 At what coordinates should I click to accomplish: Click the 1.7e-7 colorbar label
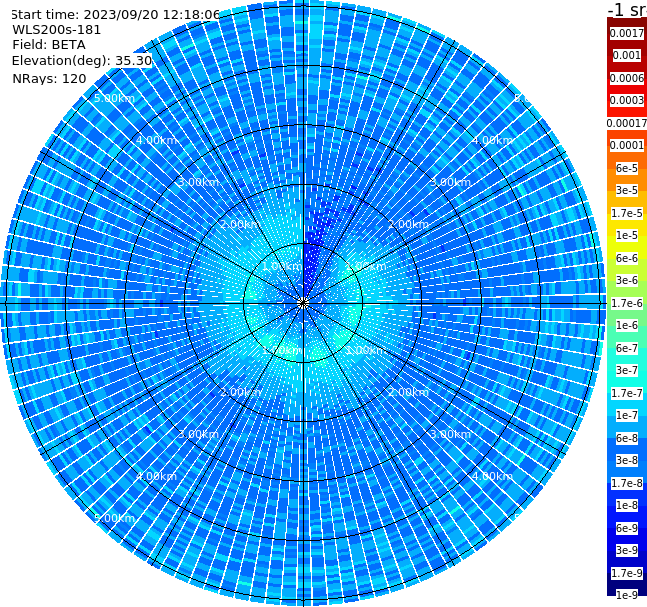[x=627, y=393]
